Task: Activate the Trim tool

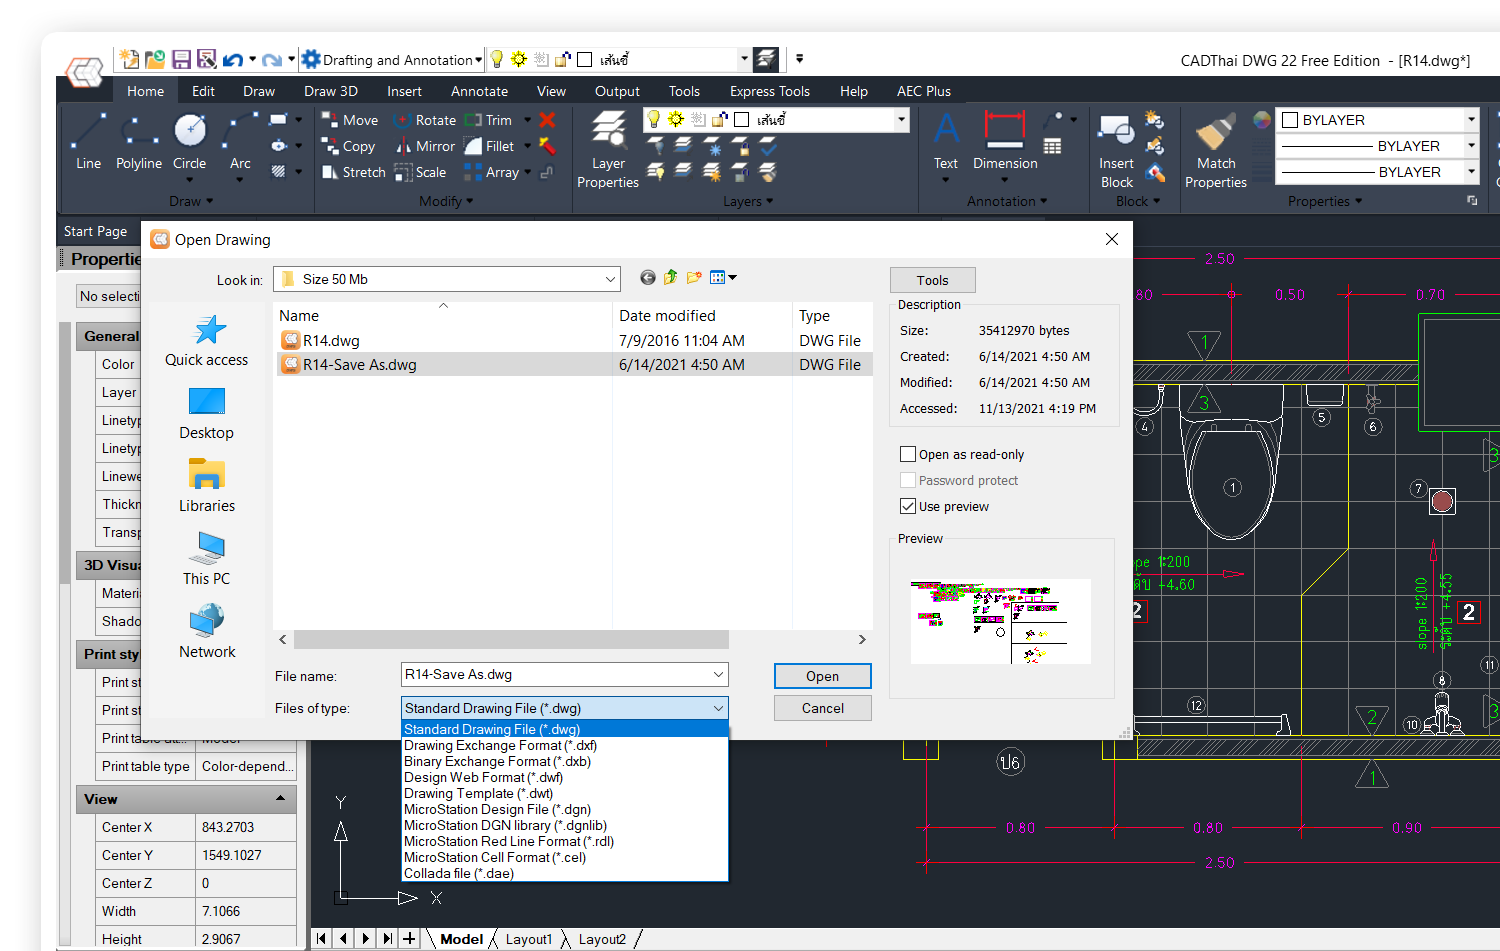Action: [x=488, y=120]
